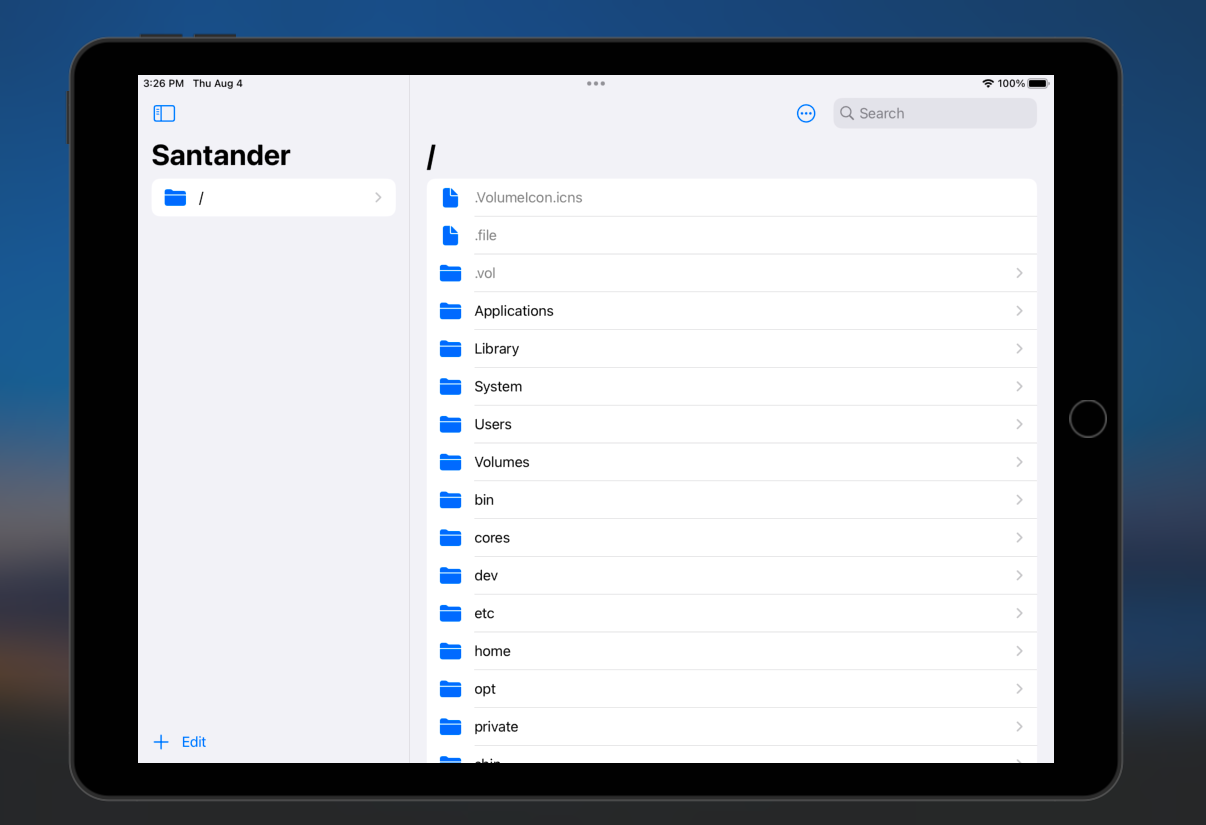The image size is (1206, 825).
Task: Click the battery status icon
Action: point(1038,84)
